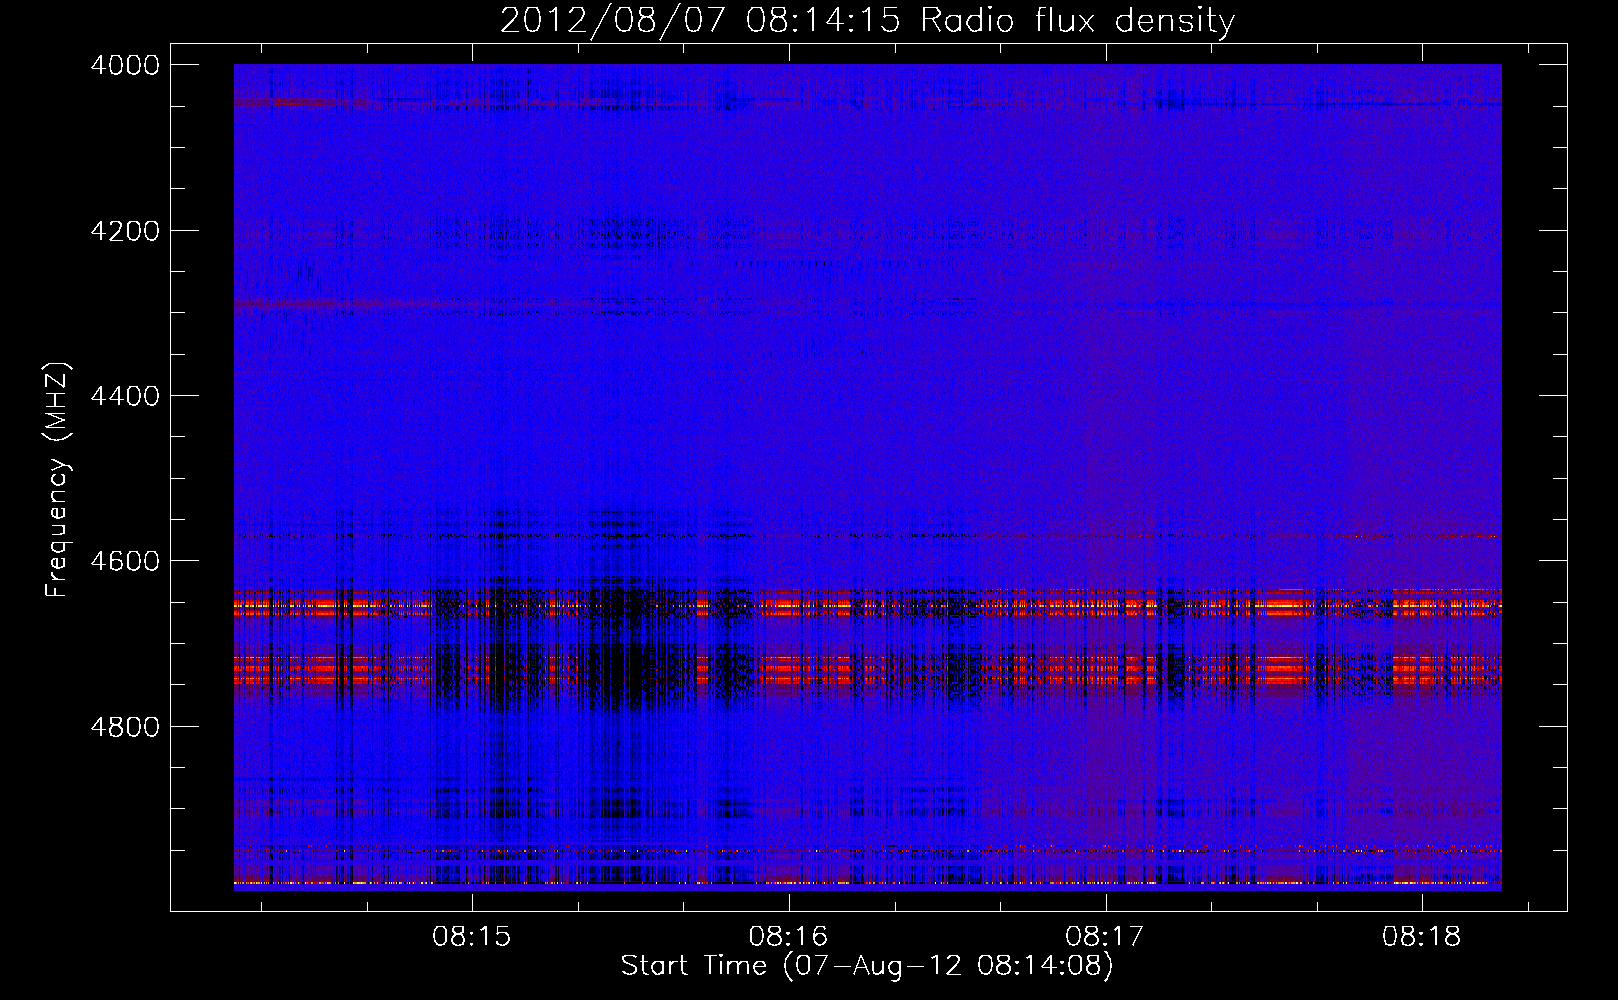1618x1000 pixels.
Task: Click the 4800 frequency tick label
Action: coord(125,726)
